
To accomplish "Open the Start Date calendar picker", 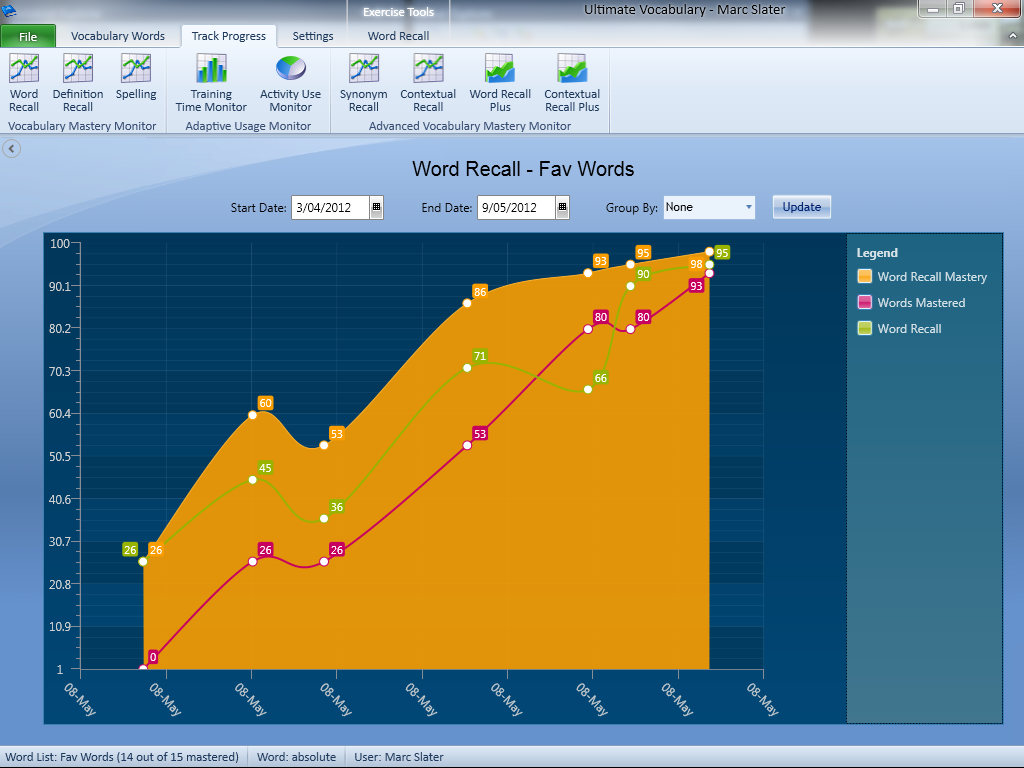I will (x=376, y=208).
